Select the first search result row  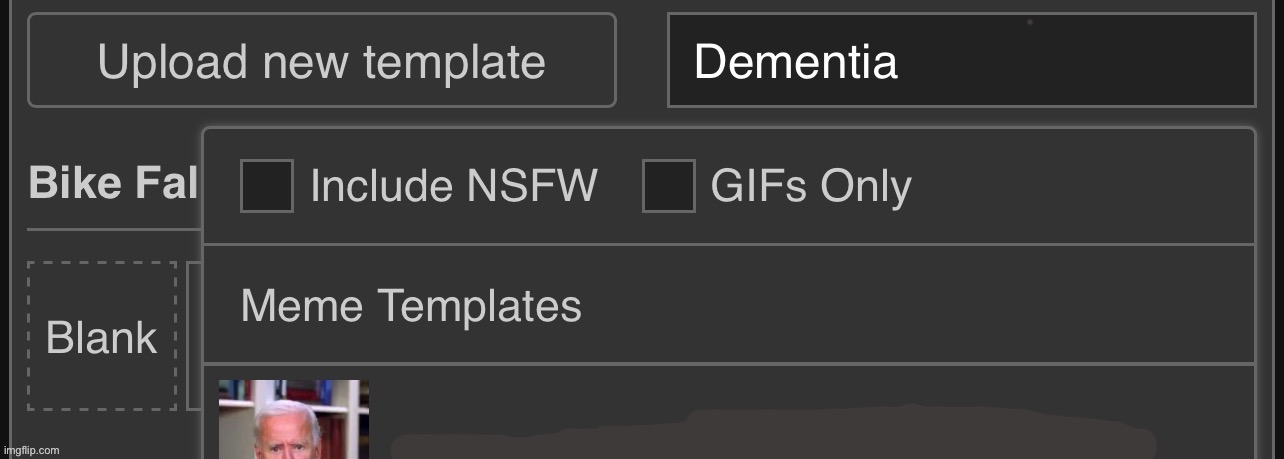pyautogui.click(x=729, y=412)
